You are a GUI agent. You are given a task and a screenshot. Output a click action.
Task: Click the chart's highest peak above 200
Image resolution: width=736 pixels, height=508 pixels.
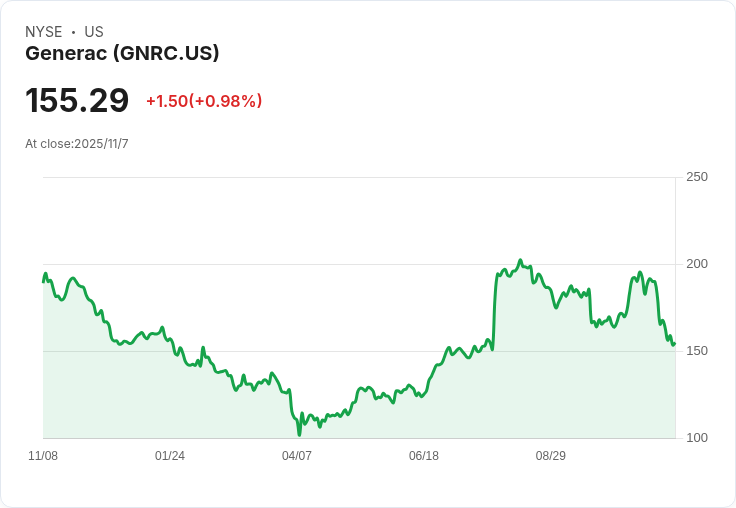point(520,261)
